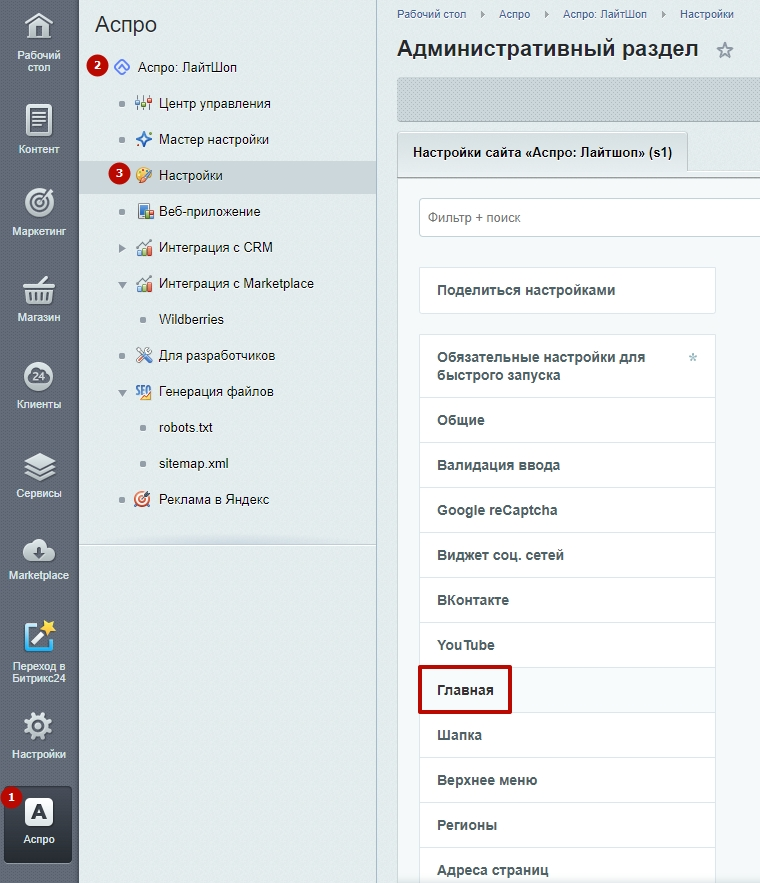Screen dimensions: 760x883
Task: Open Реклама в Яндекс tree item
Action: (x=214, y=500)
